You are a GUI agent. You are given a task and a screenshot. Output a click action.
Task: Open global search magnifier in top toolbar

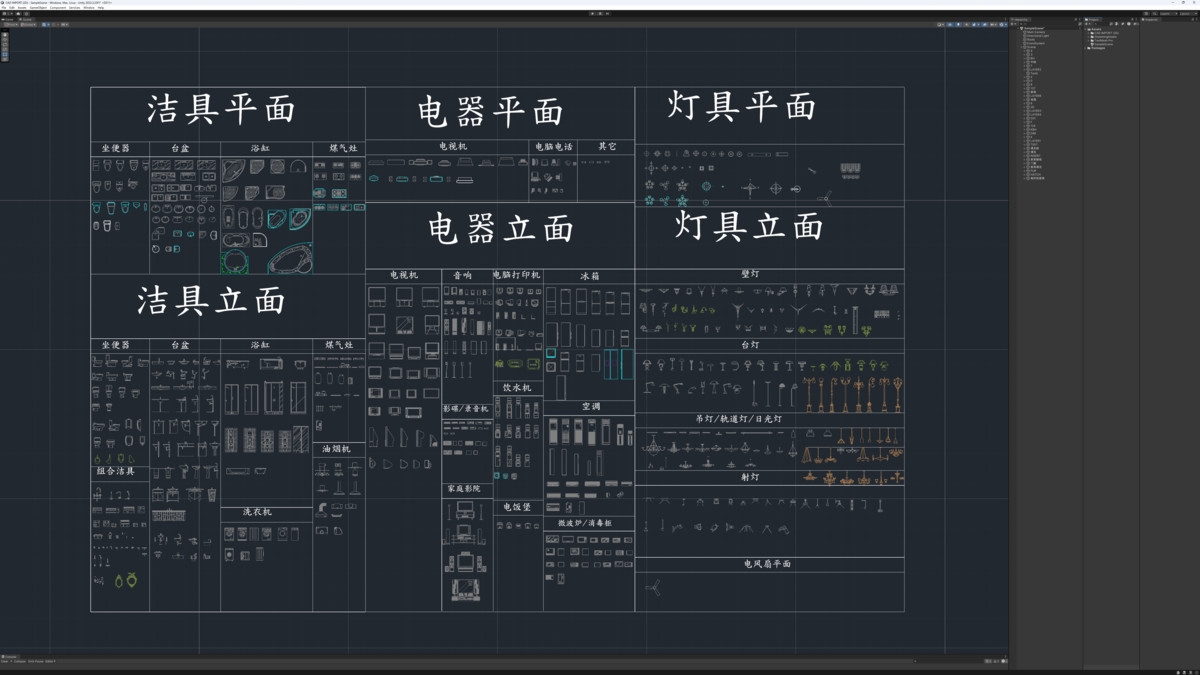(1154, 13)
